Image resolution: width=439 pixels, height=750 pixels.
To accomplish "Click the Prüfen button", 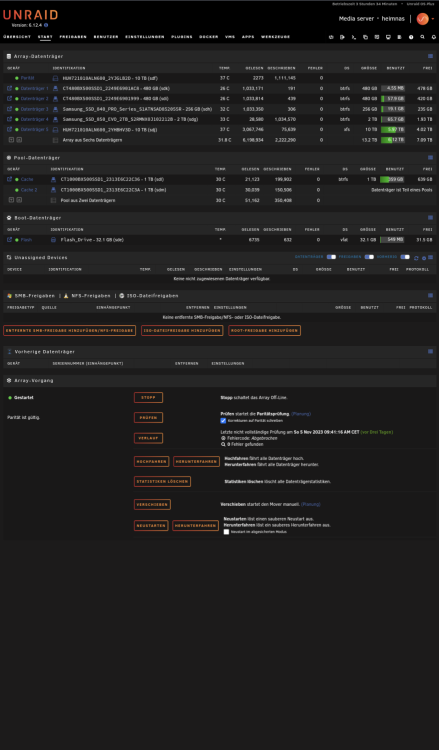I will tap(148, 418).
